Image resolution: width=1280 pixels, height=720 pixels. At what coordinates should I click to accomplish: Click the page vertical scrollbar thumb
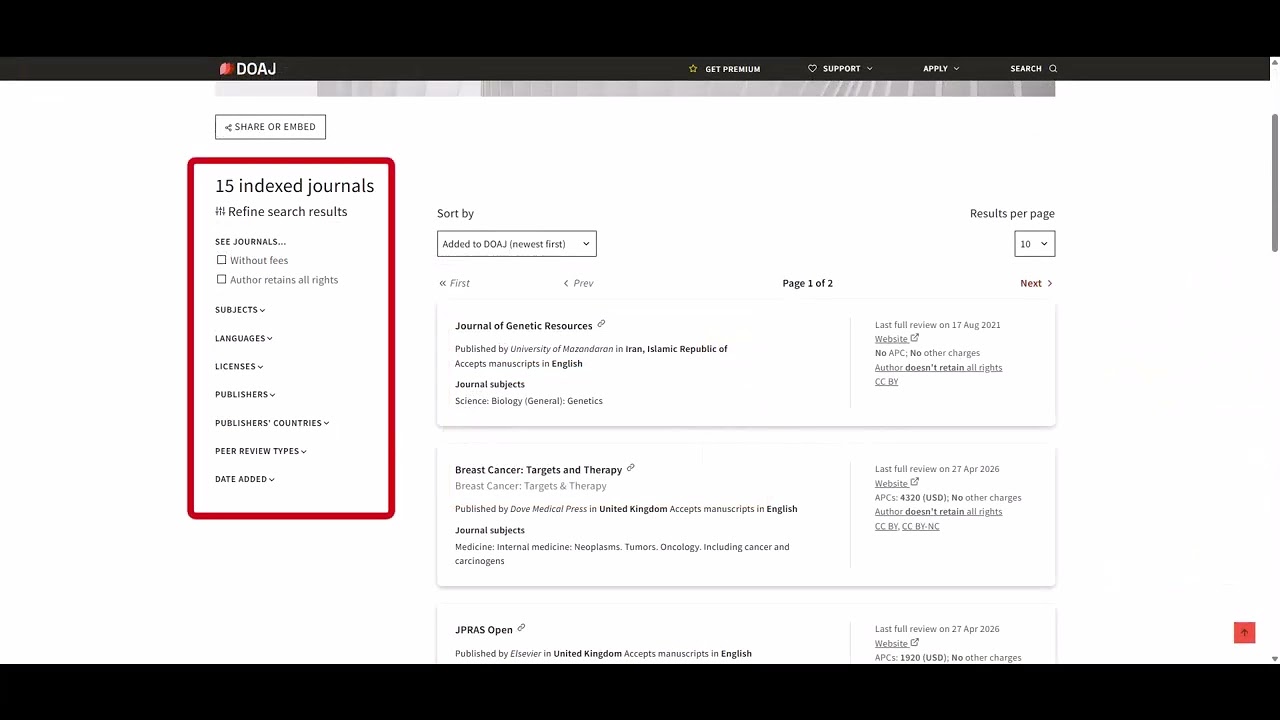(1275, 182)
